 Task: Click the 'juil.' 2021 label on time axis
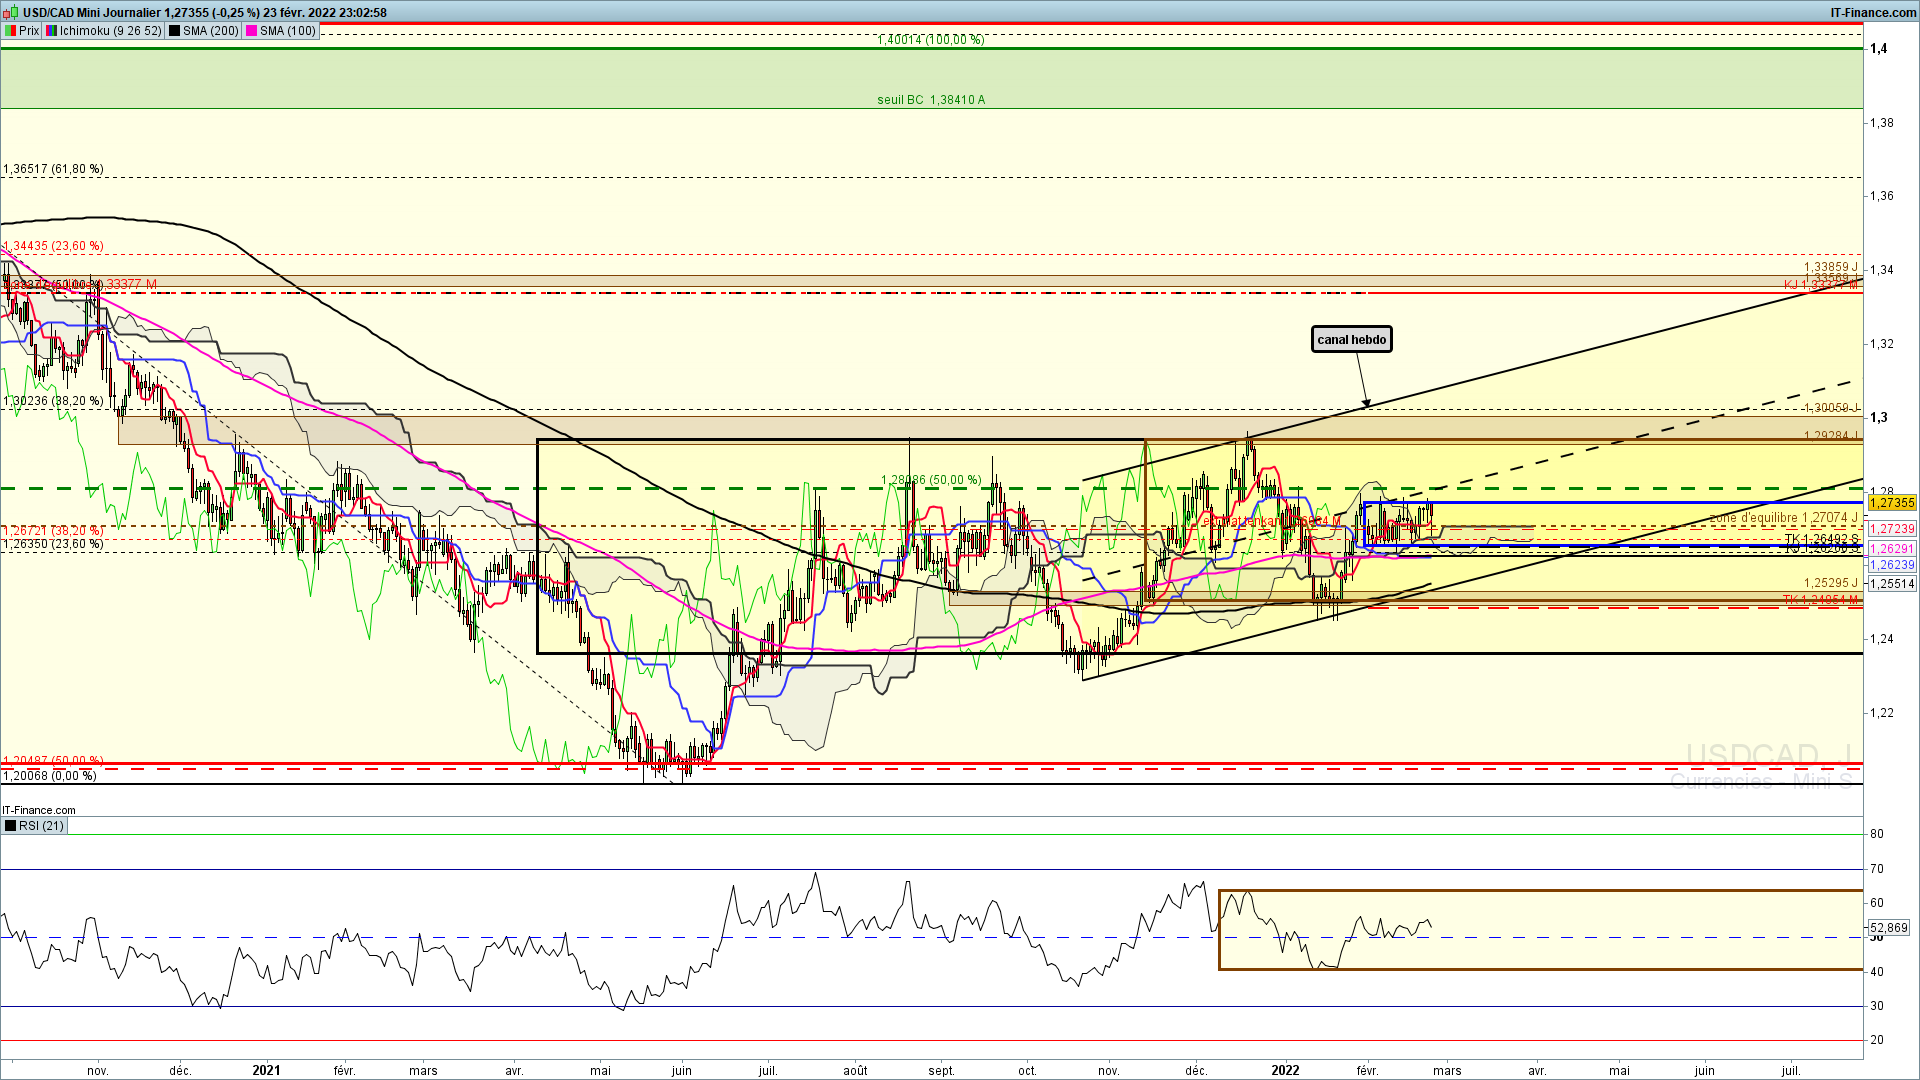[768, 1070]
